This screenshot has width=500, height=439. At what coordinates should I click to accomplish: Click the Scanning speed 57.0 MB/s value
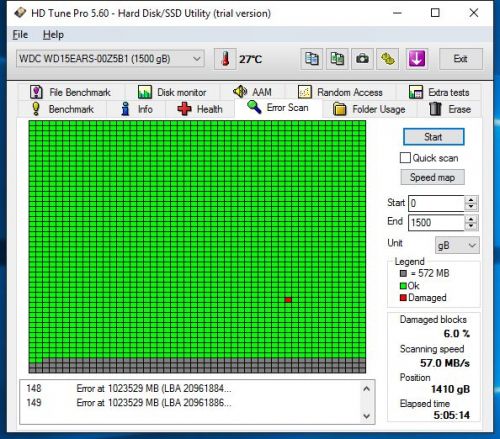click(445, 363)
